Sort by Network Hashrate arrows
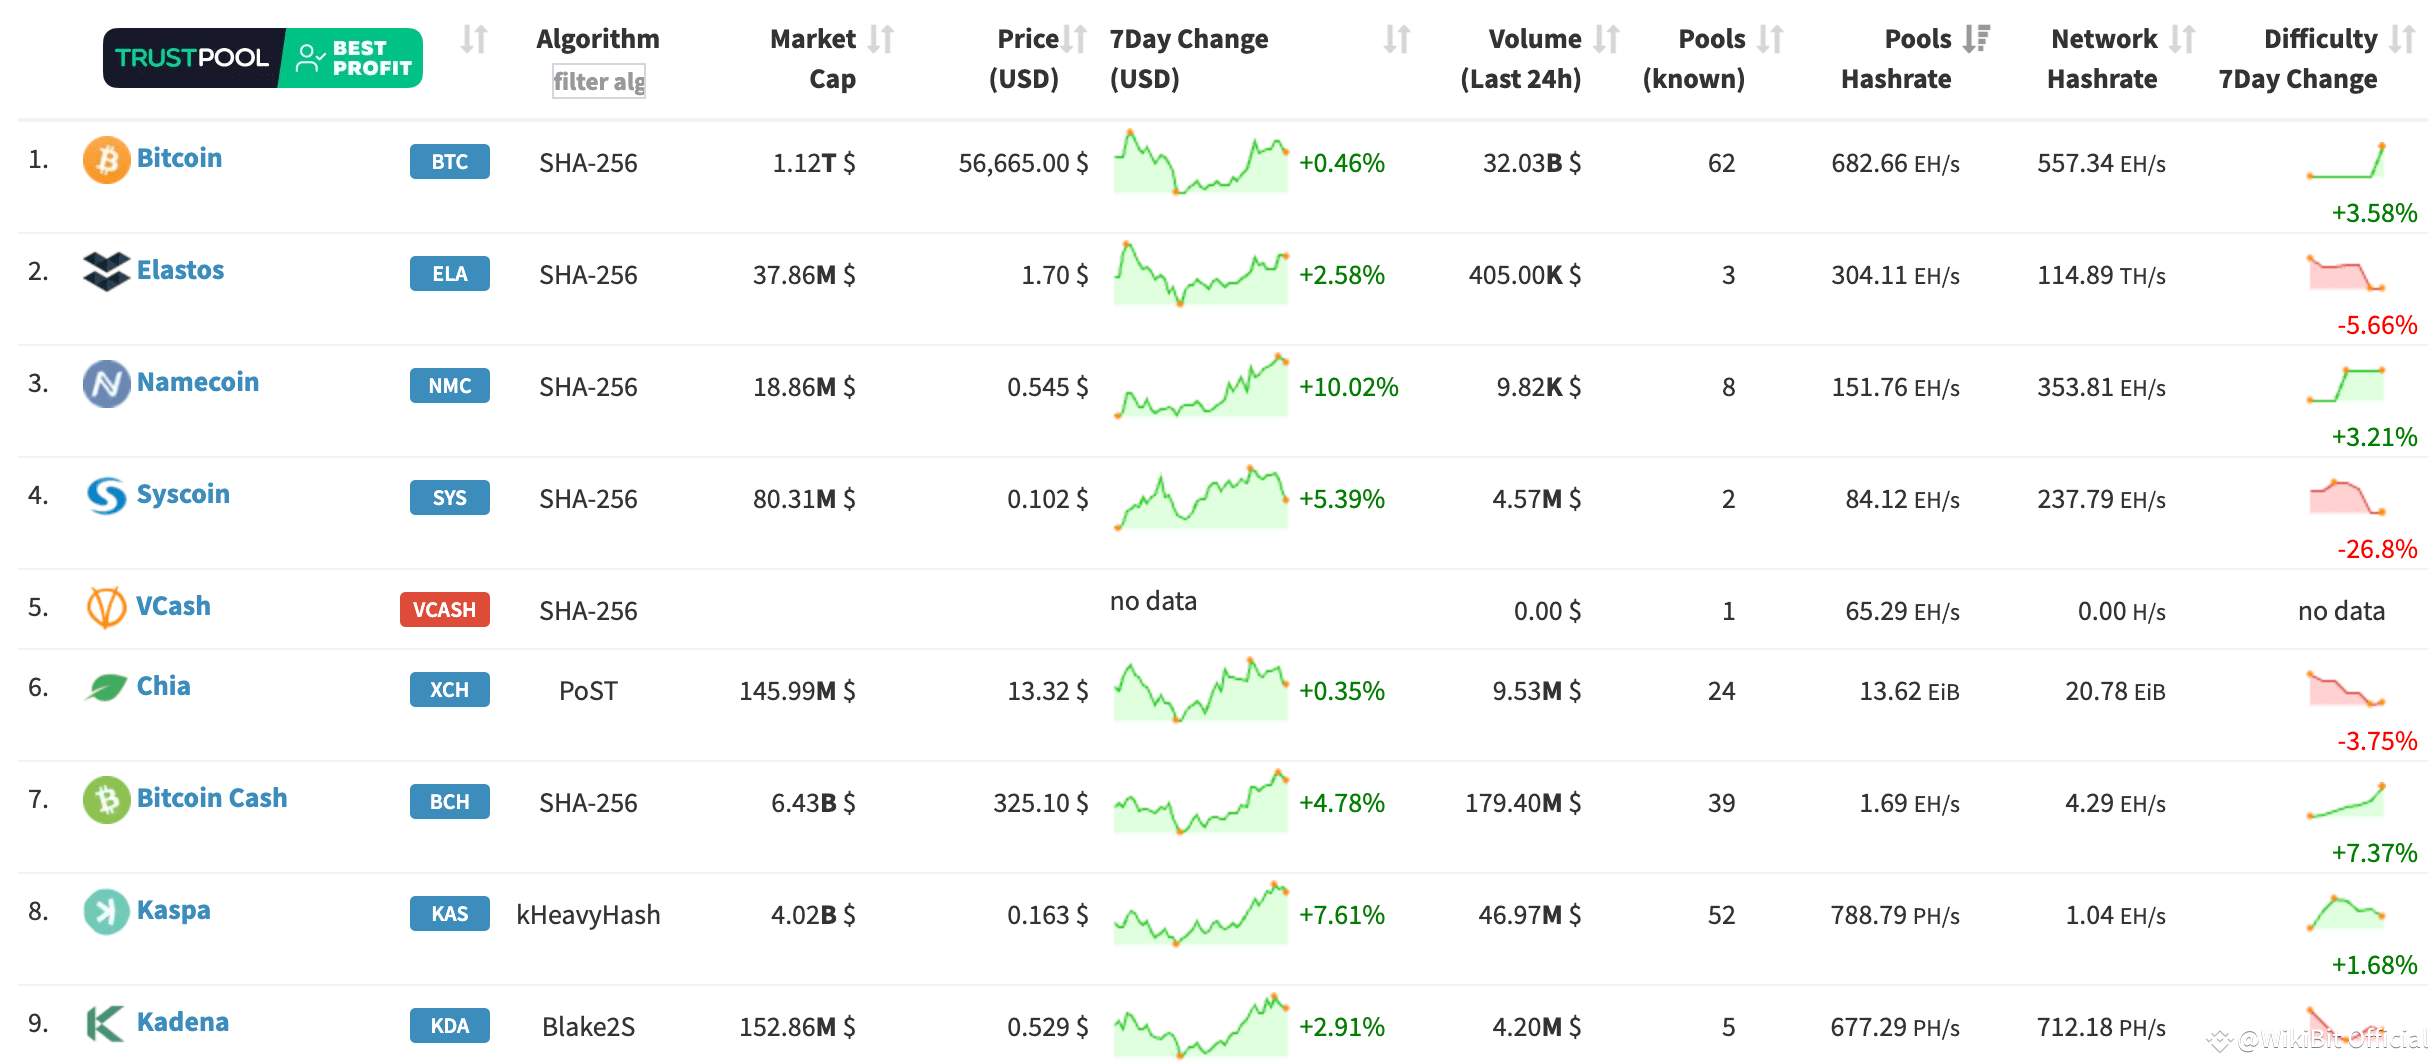 tap(2182, 40)
